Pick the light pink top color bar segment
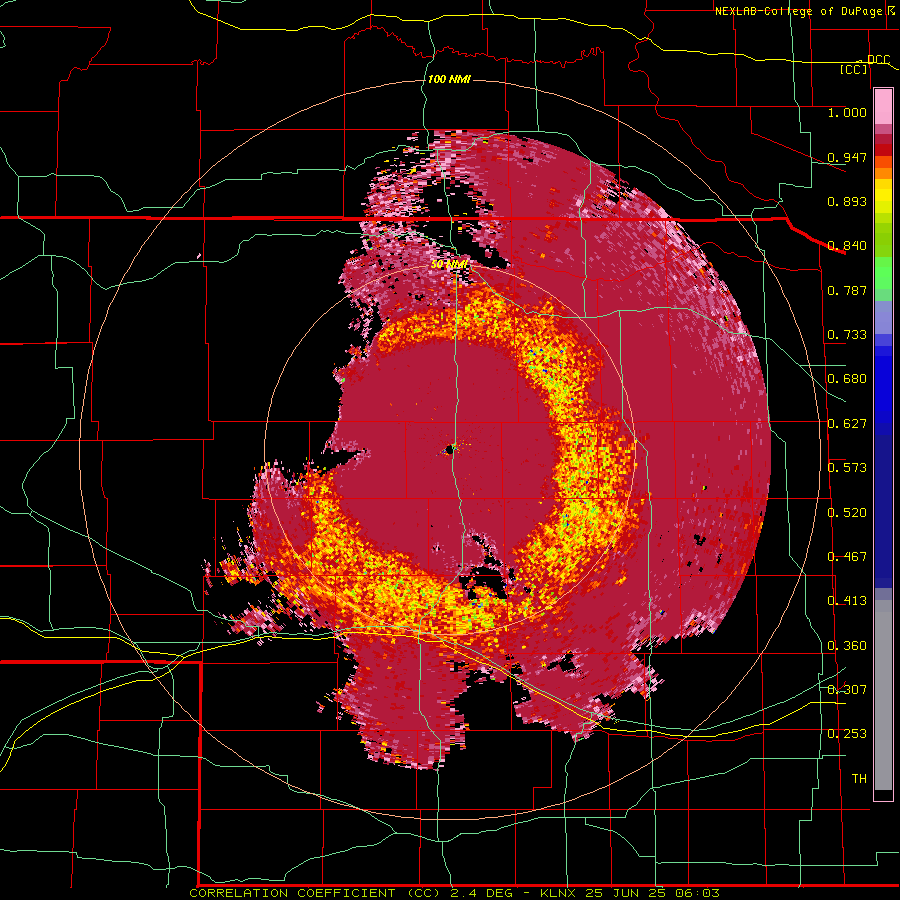 (883, 107)
